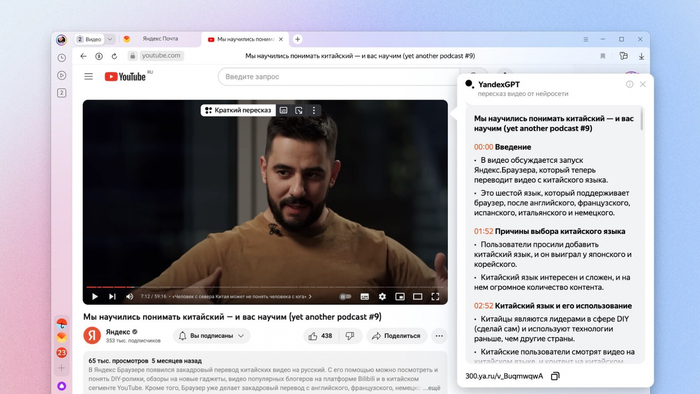Viewport: 700px width, 394px height.
Task: Open browser downloads arrow icon
Action: [x=641, y=56]
